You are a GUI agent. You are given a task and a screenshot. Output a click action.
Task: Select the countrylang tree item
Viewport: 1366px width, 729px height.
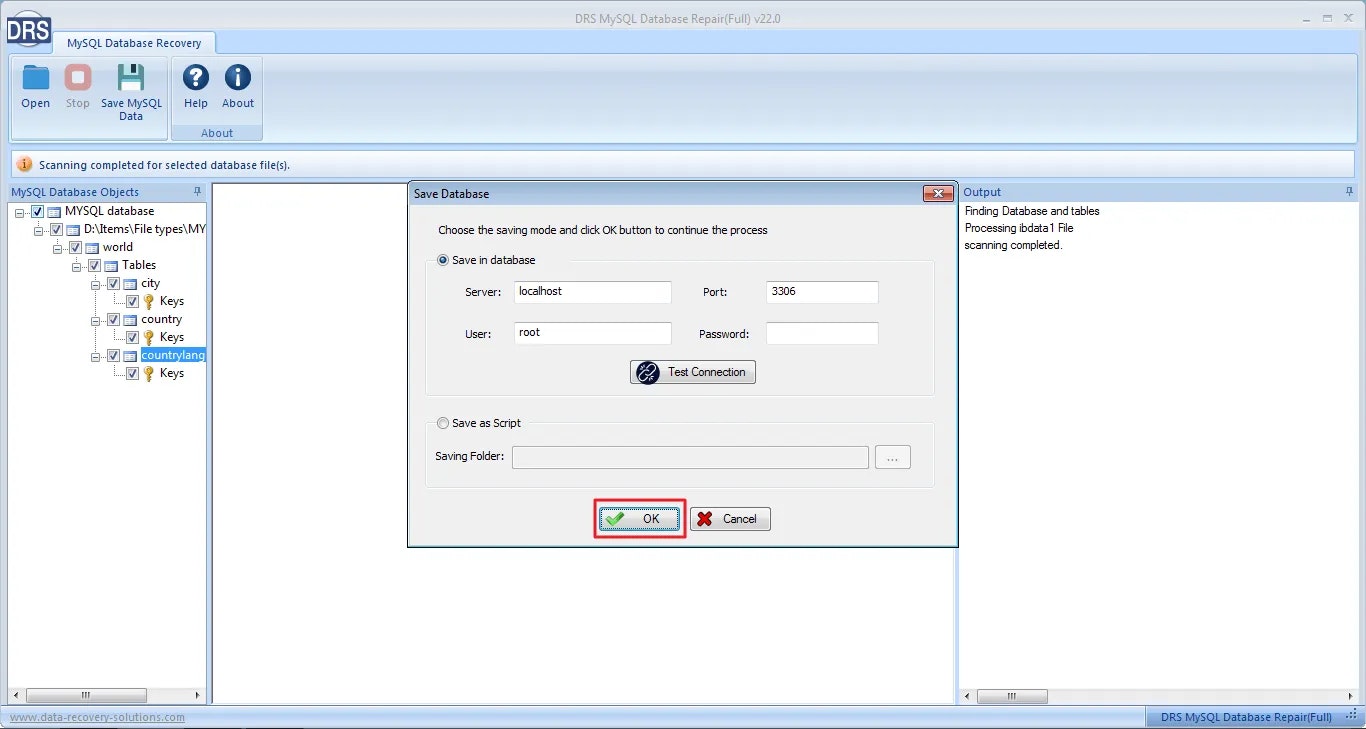point(173,355)
